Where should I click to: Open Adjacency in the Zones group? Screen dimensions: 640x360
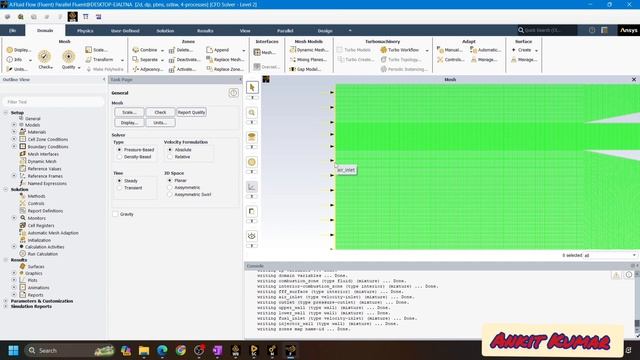[x=148, y=69]
